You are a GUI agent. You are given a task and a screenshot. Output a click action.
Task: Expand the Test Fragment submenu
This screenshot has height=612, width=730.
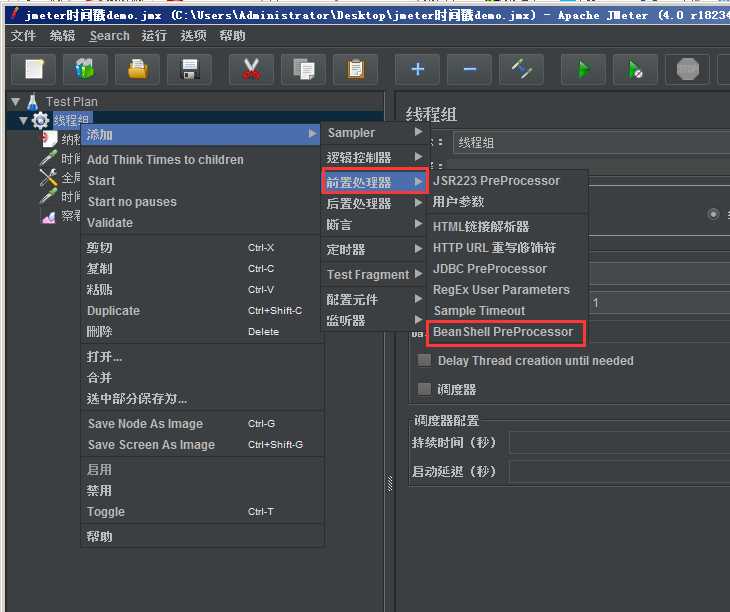click(x=374, y=275)
